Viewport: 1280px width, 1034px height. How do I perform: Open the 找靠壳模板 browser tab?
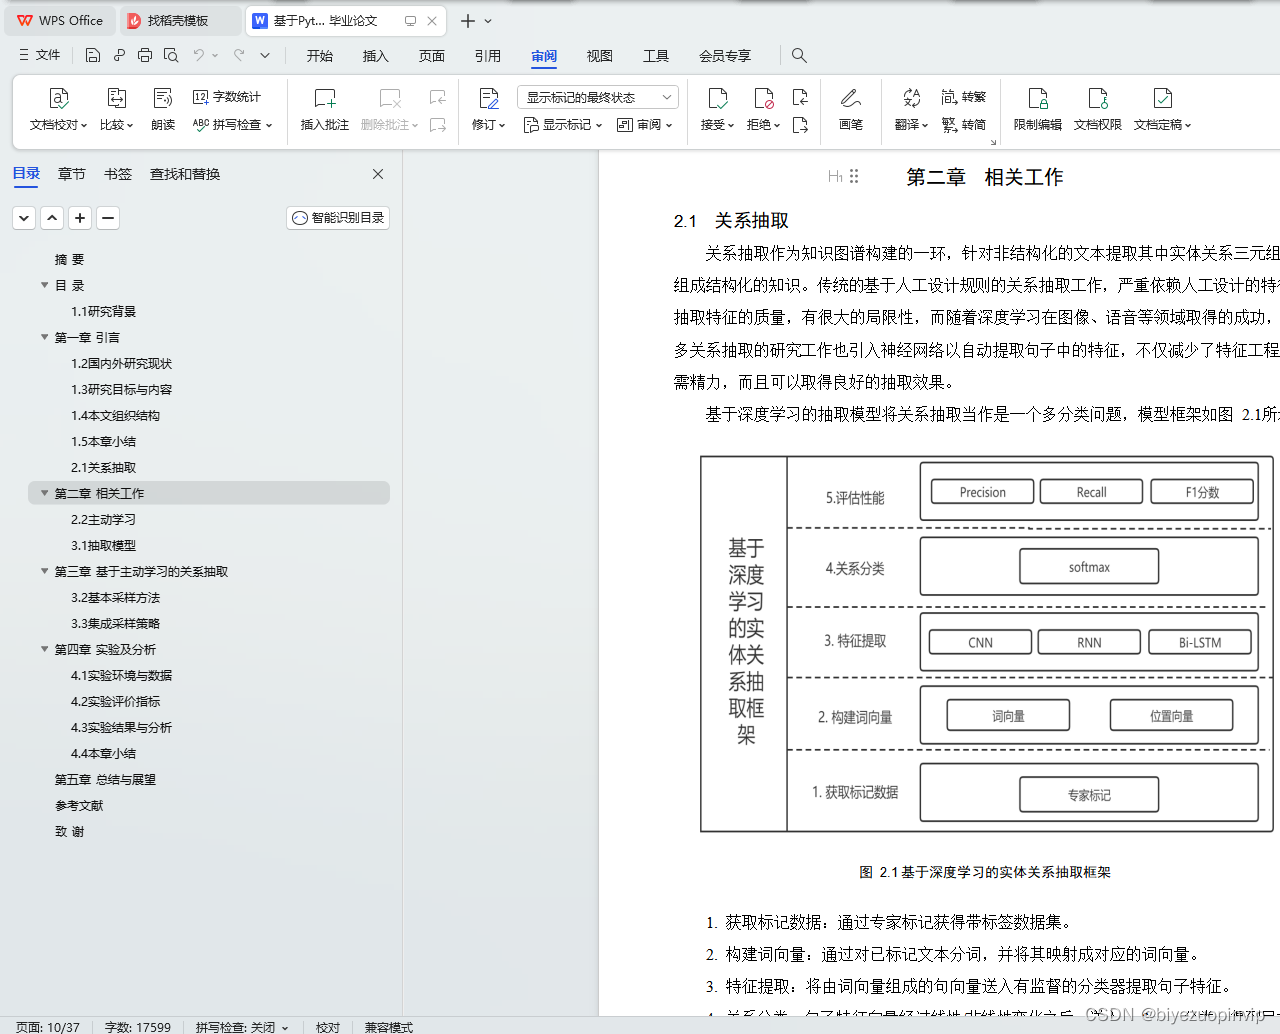point(180,20)
